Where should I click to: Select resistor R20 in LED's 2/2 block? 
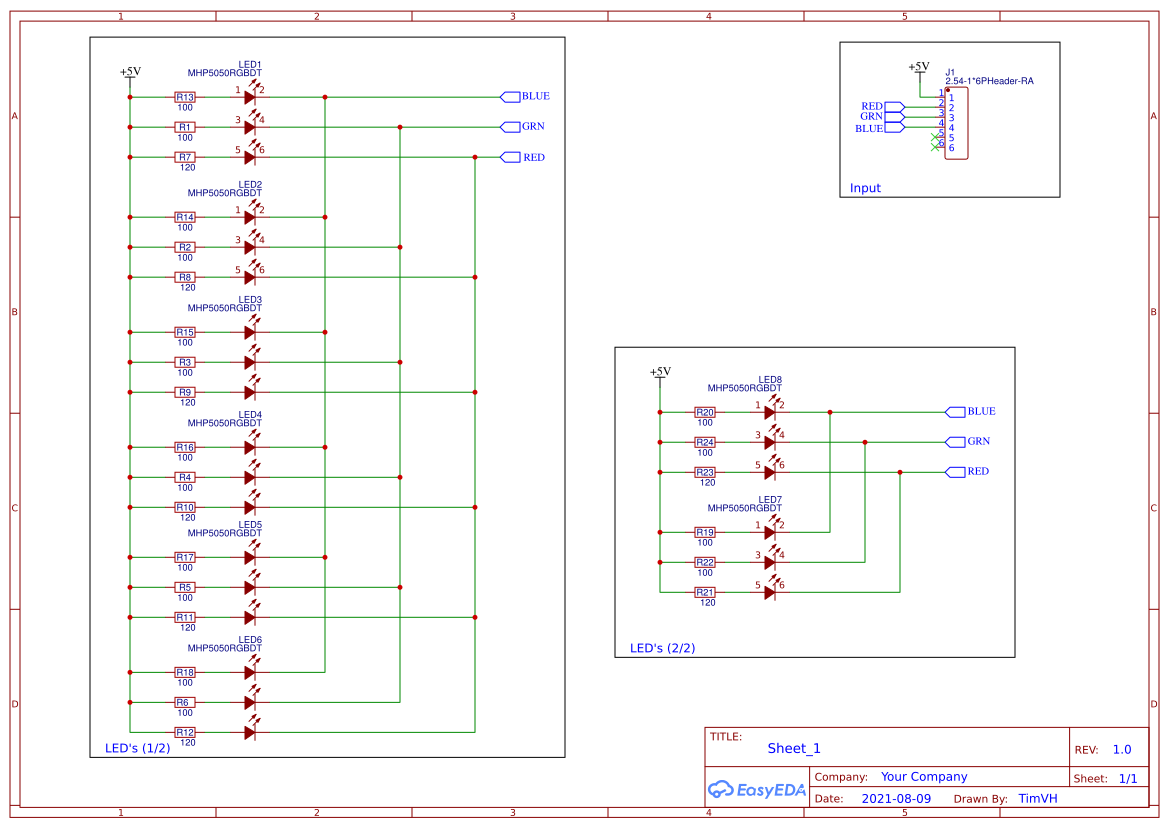pos(705,411)
